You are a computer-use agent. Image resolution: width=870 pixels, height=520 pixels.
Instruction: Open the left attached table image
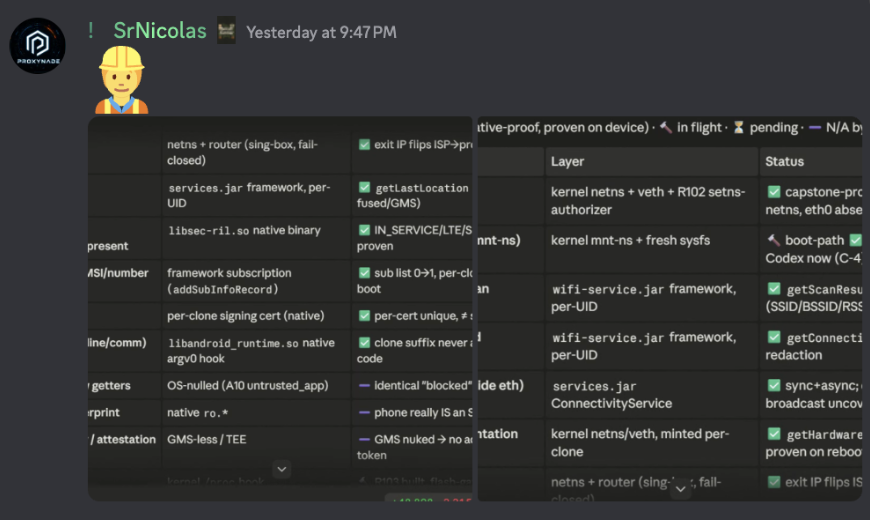pos(280,309)
